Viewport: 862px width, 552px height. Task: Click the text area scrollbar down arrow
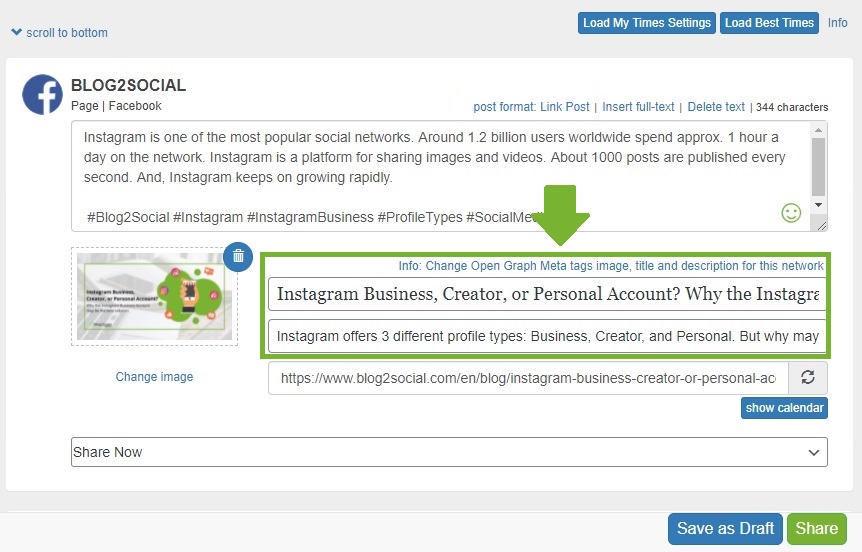point(818,205)
